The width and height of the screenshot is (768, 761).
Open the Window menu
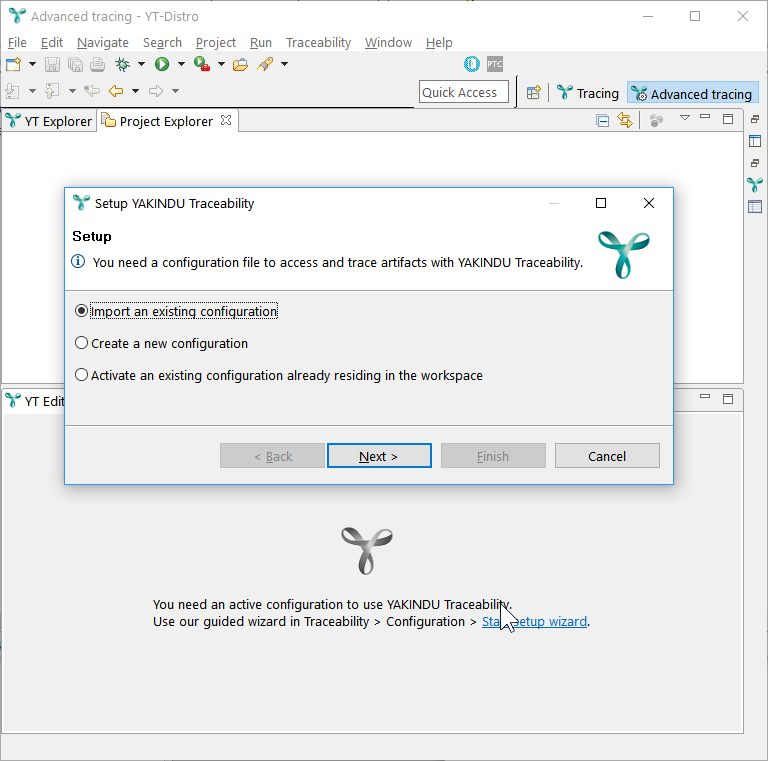pos(388,43)
